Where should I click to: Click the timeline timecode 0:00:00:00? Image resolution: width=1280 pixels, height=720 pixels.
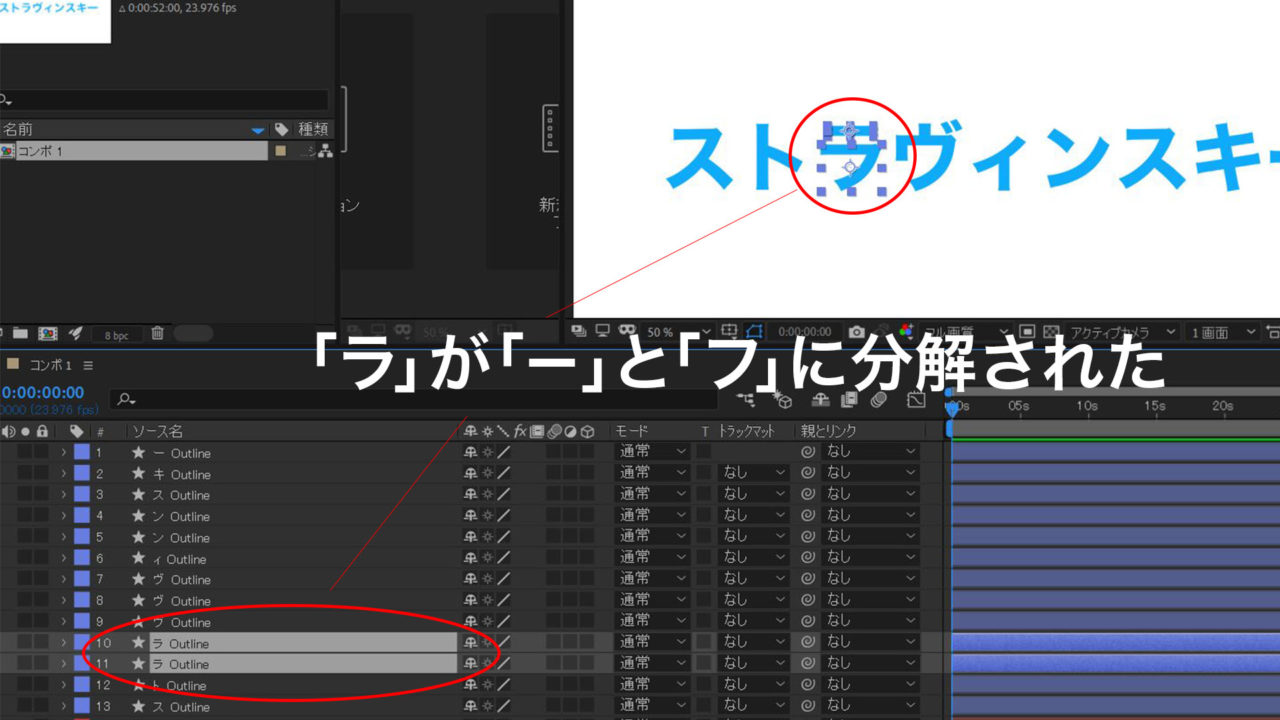coord(42,393)
